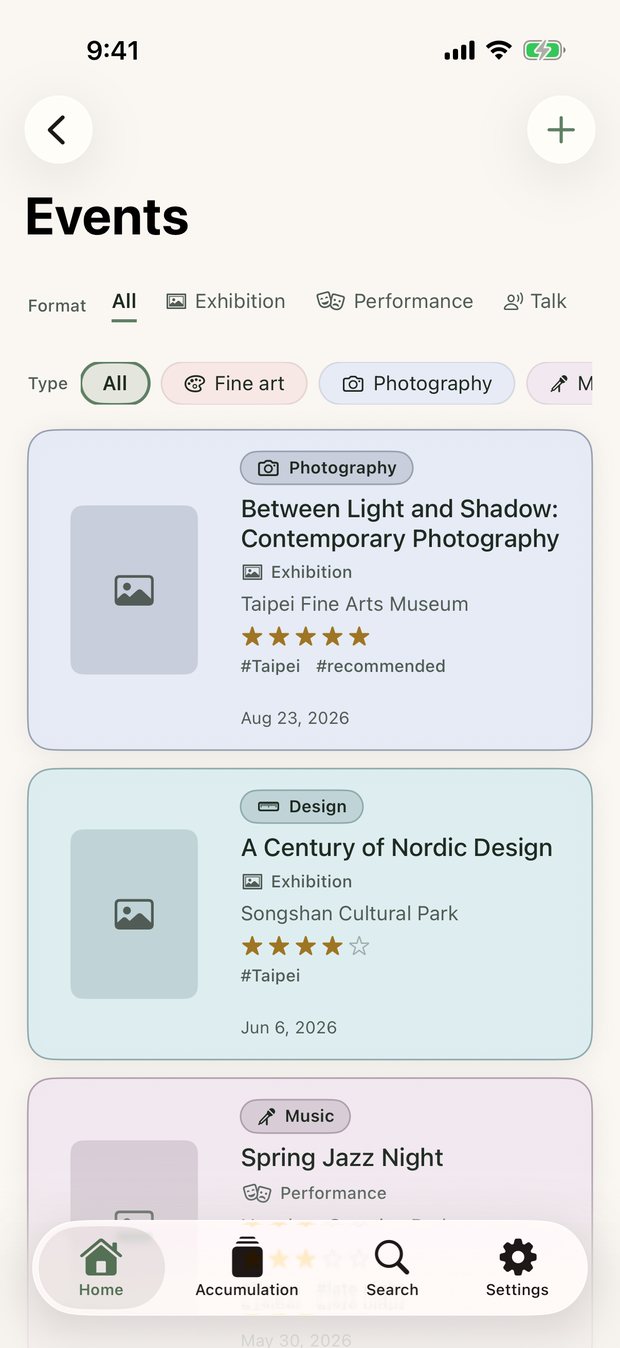Choose the All format tab
This screenshot has height=1348, width=620.
[124, 303]
